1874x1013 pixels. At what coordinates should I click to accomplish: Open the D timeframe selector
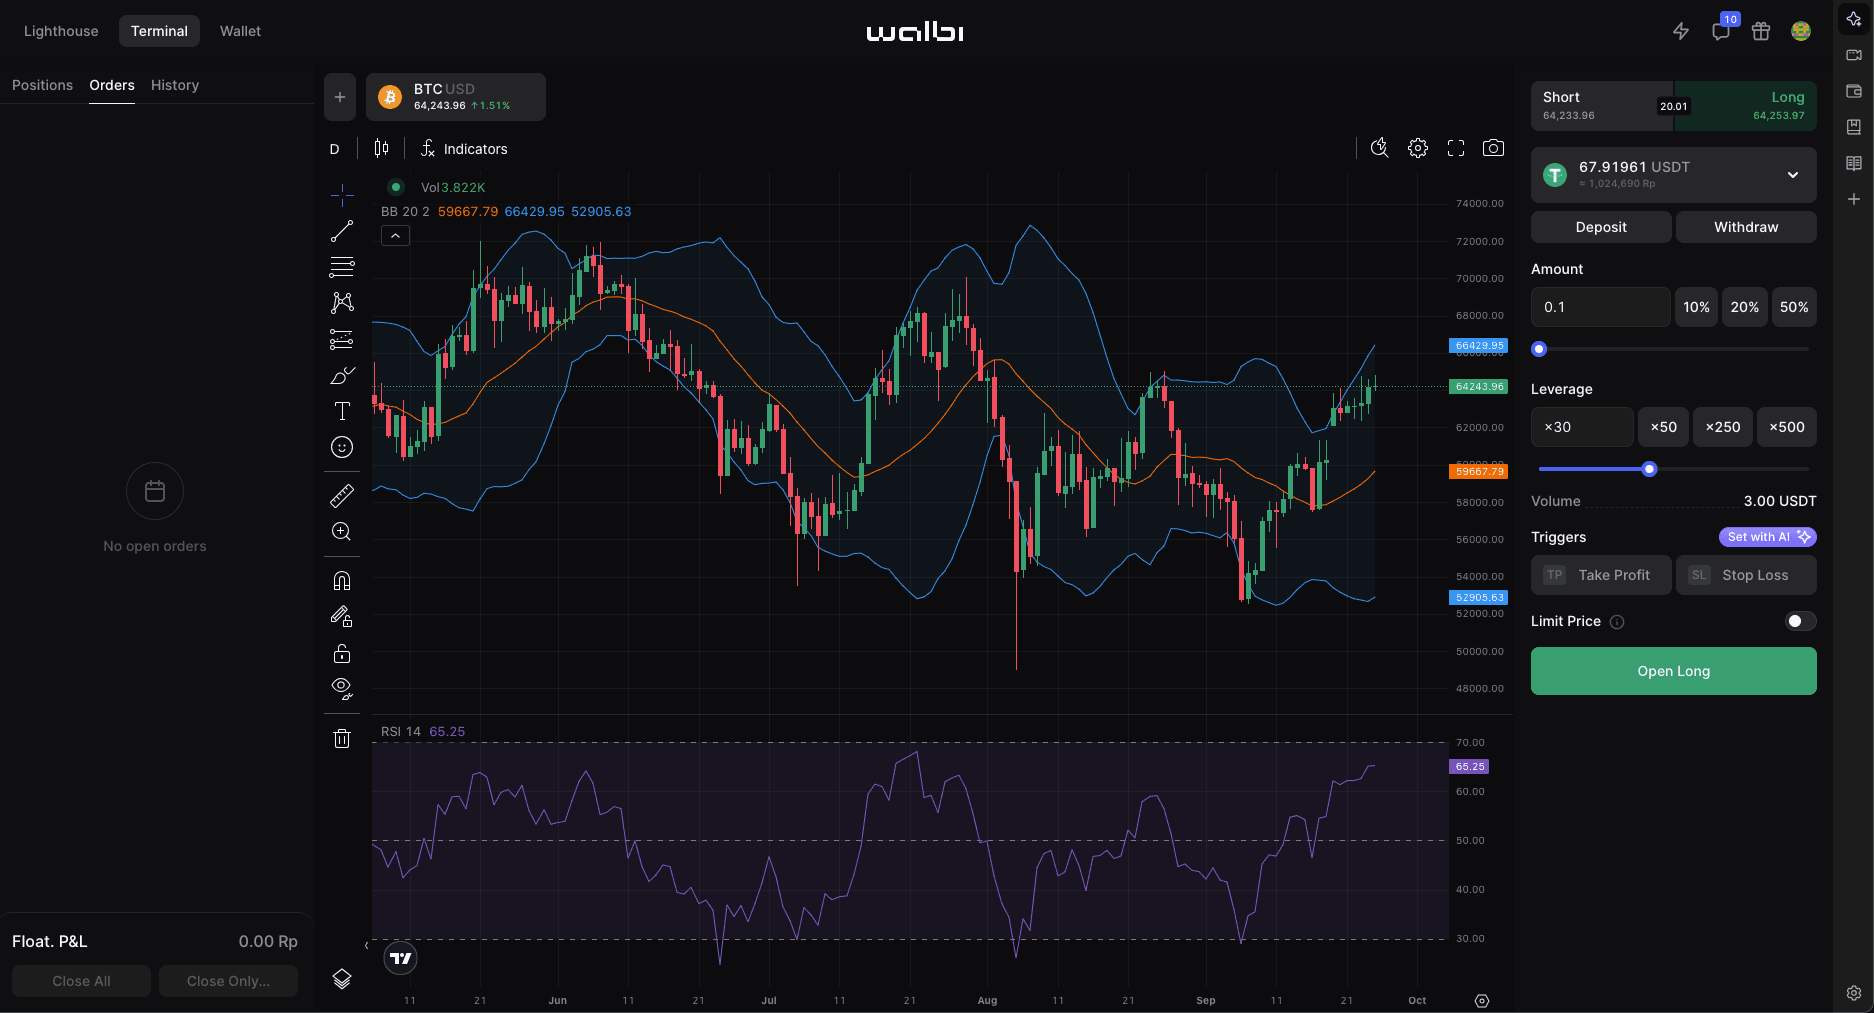pos(335,149)
